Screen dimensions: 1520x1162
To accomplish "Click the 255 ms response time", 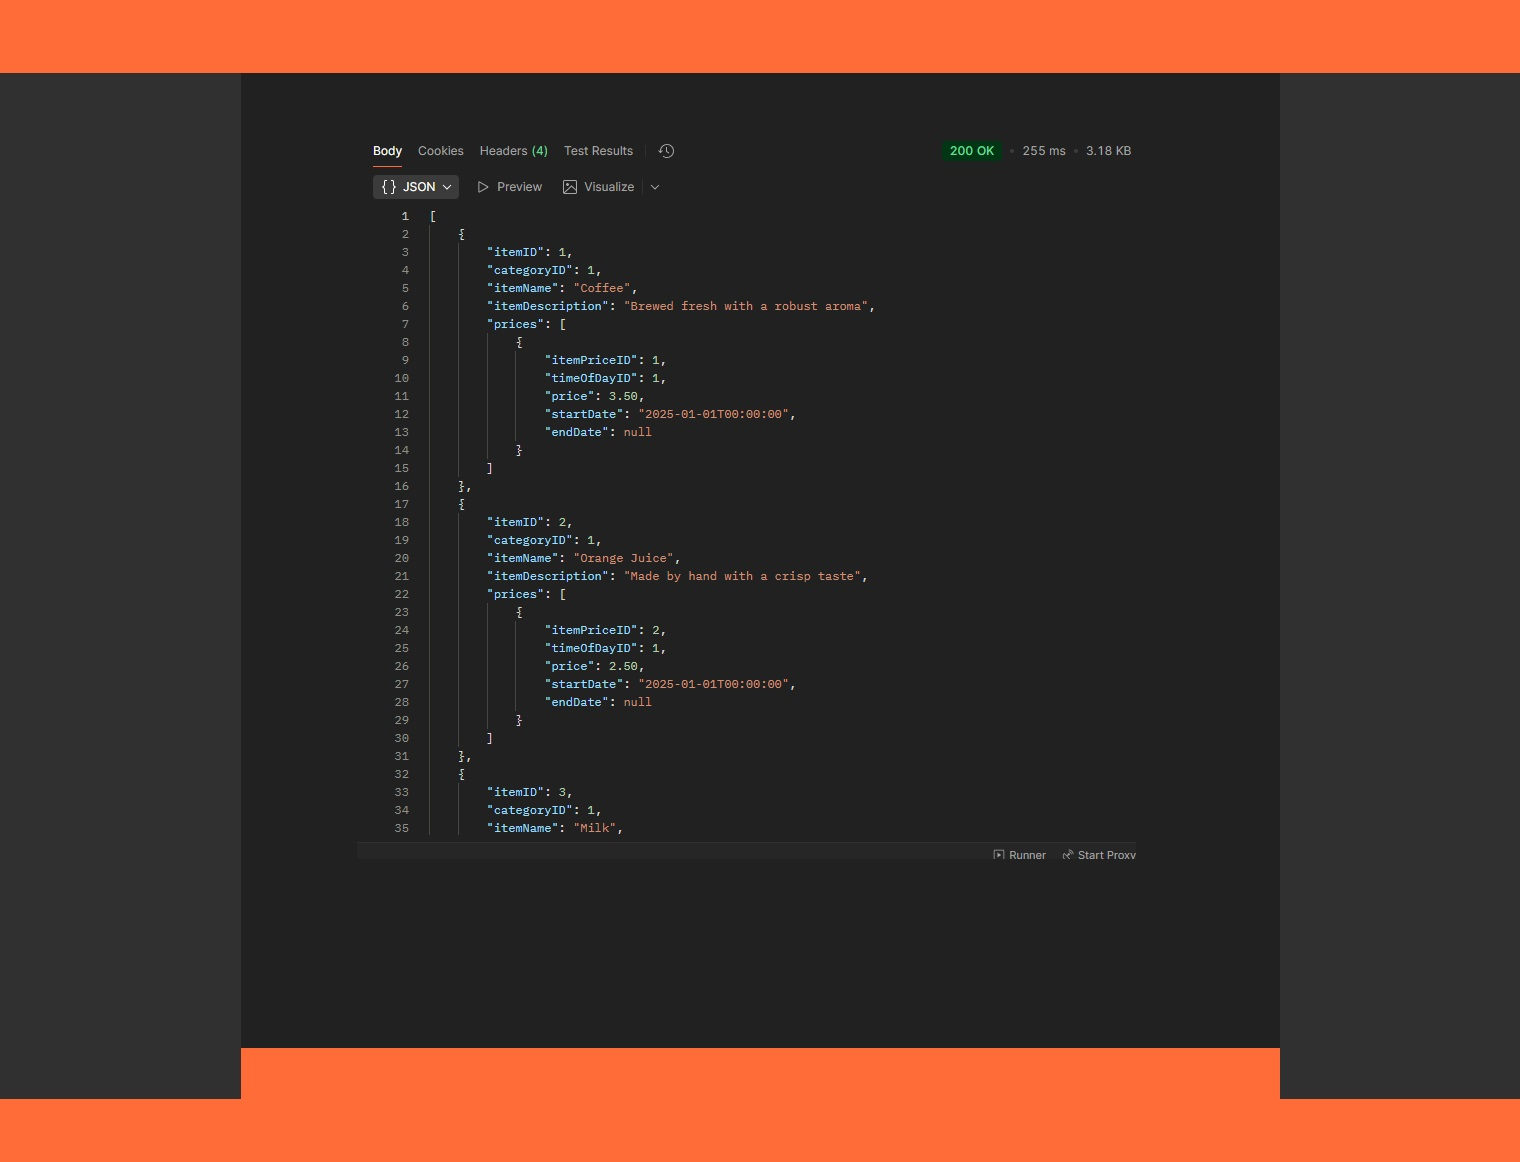I will click(1043, 151).
